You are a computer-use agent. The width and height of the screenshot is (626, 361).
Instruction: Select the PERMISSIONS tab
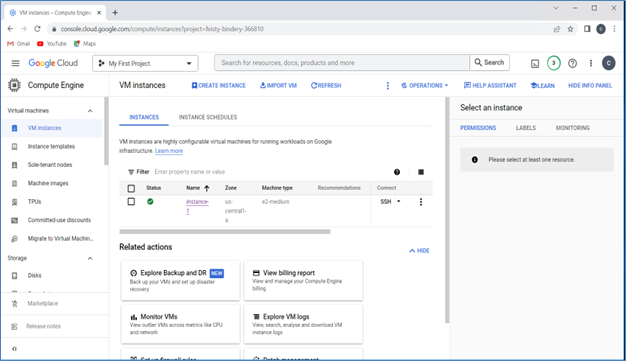[x=478, y=128]
